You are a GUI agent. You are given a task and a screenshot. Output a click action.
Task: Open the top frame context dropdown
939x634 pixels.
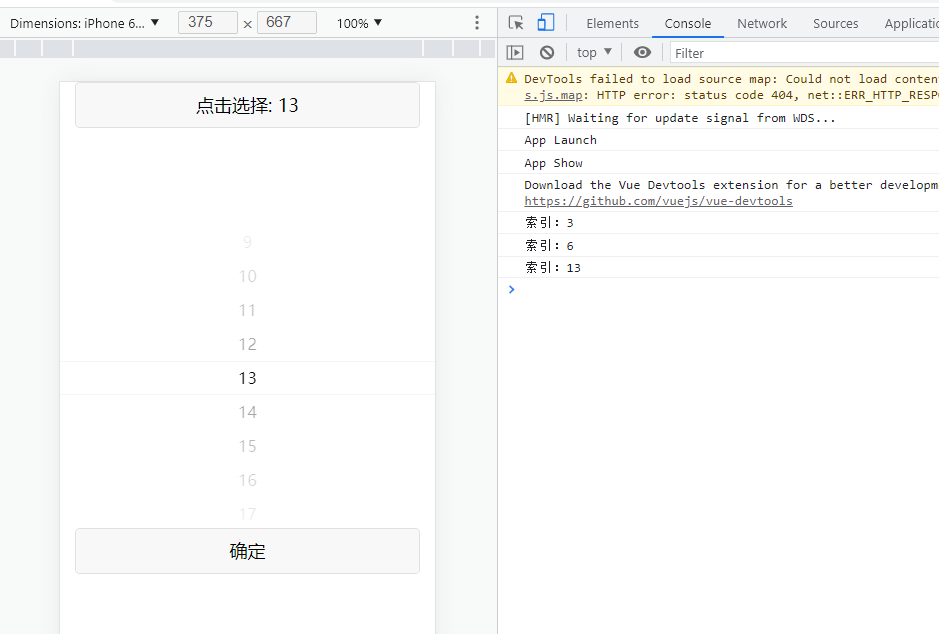(x=593, y=52)
